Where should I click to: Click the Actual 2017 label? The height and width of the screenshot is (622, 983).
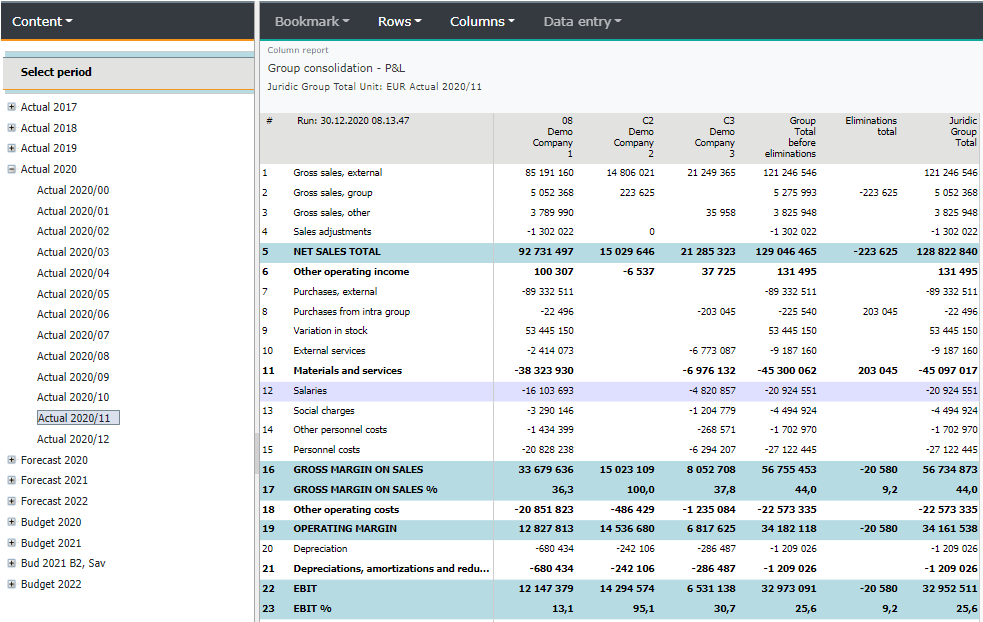(x=49, y=107)
